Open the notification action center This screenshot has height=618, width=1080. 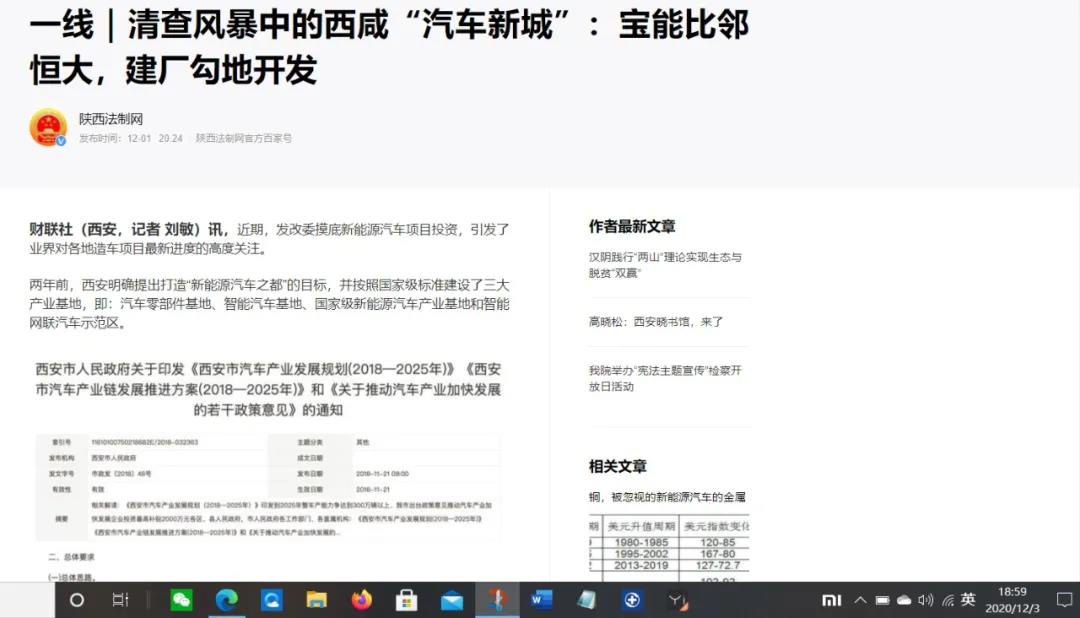click(1064, 600)
